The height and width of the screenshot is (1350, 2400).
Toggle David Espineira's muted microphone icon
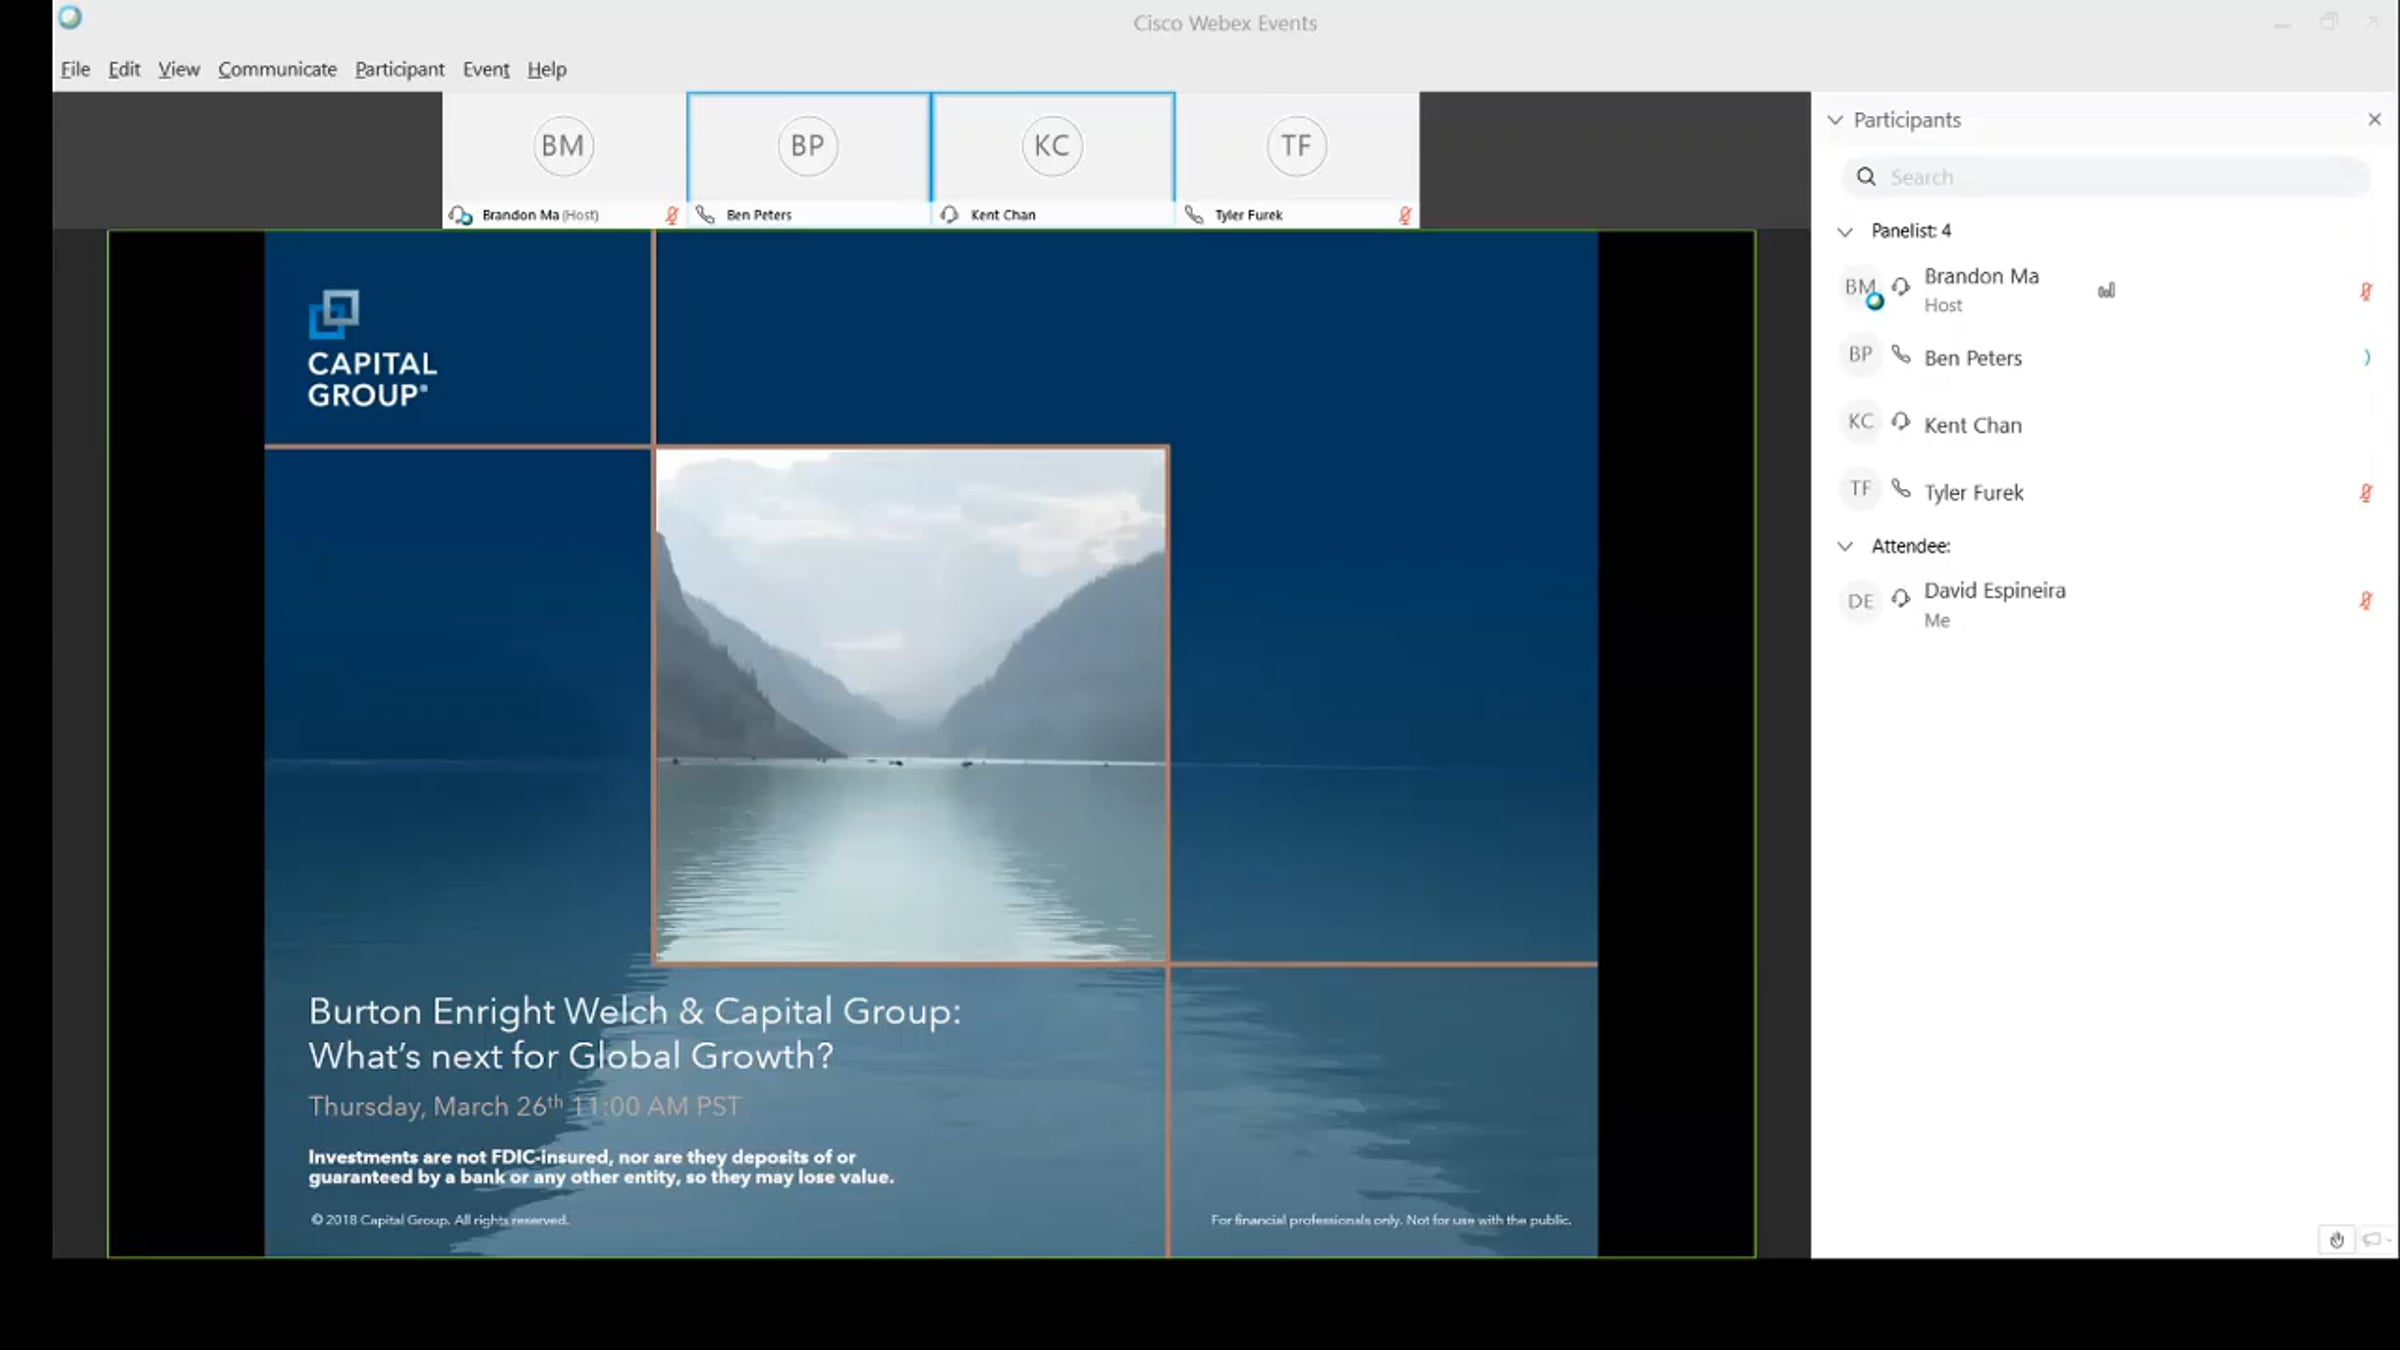[2365, 601]
